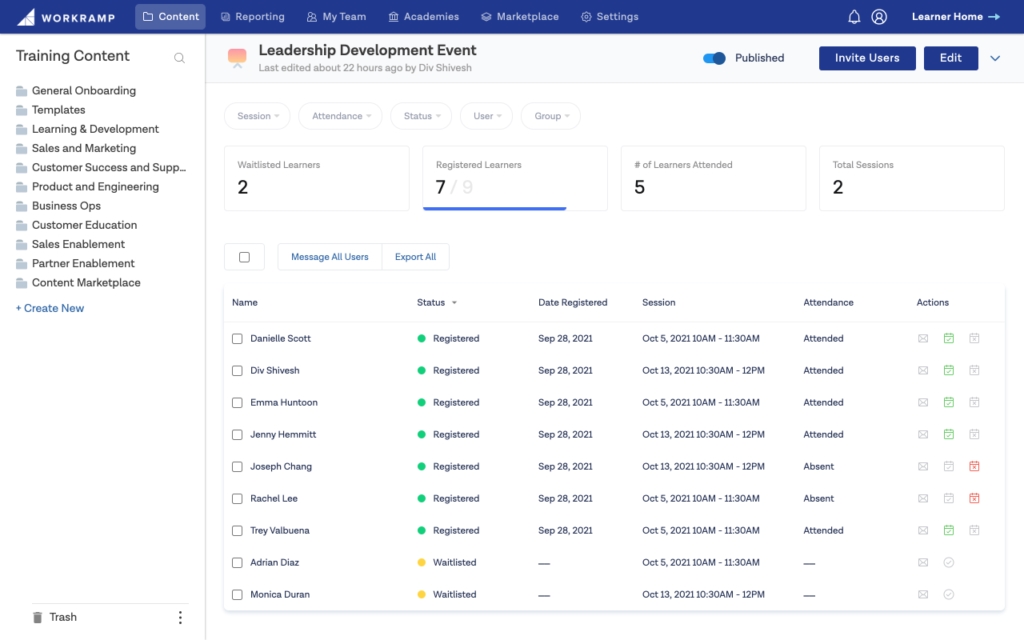Open the notifications bell icon
Viewport: 1024px width, 640px height.
(x=854, y=17)
